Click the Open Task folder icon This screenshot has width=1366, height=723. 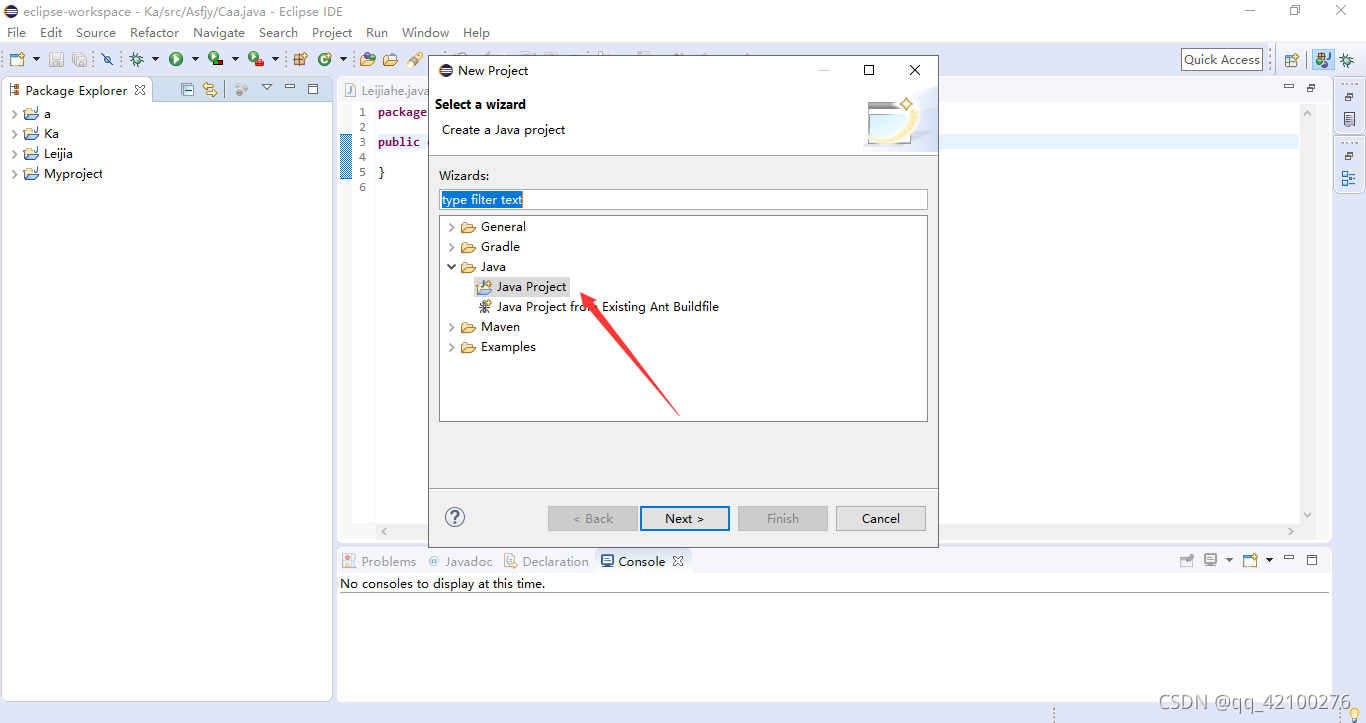390,60
